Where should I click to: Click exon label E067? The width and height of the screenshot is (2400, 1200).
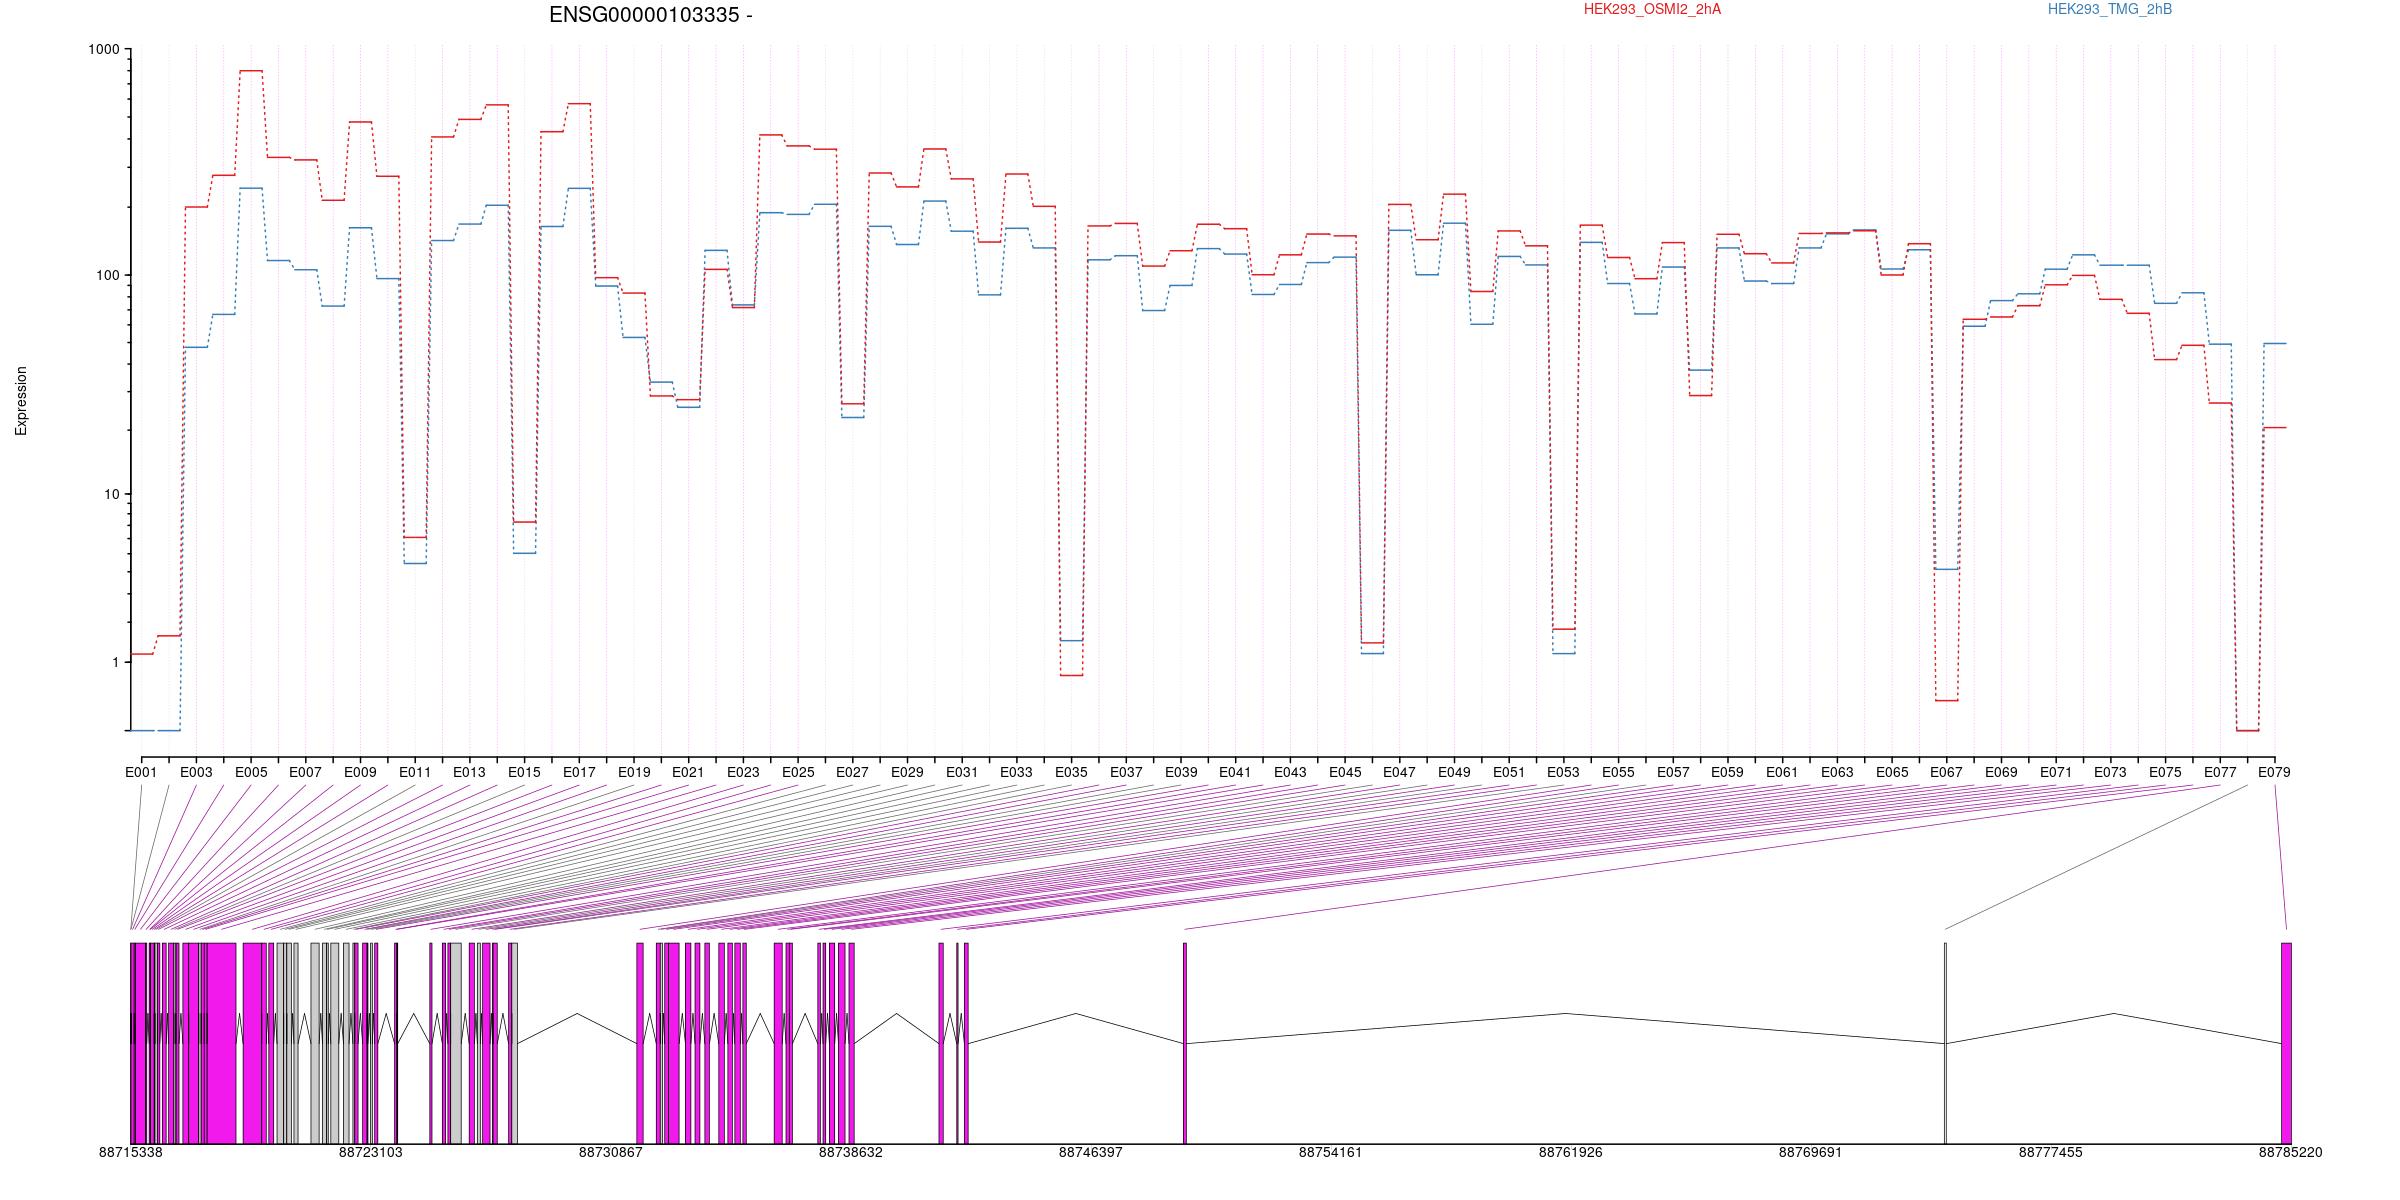1946,772
